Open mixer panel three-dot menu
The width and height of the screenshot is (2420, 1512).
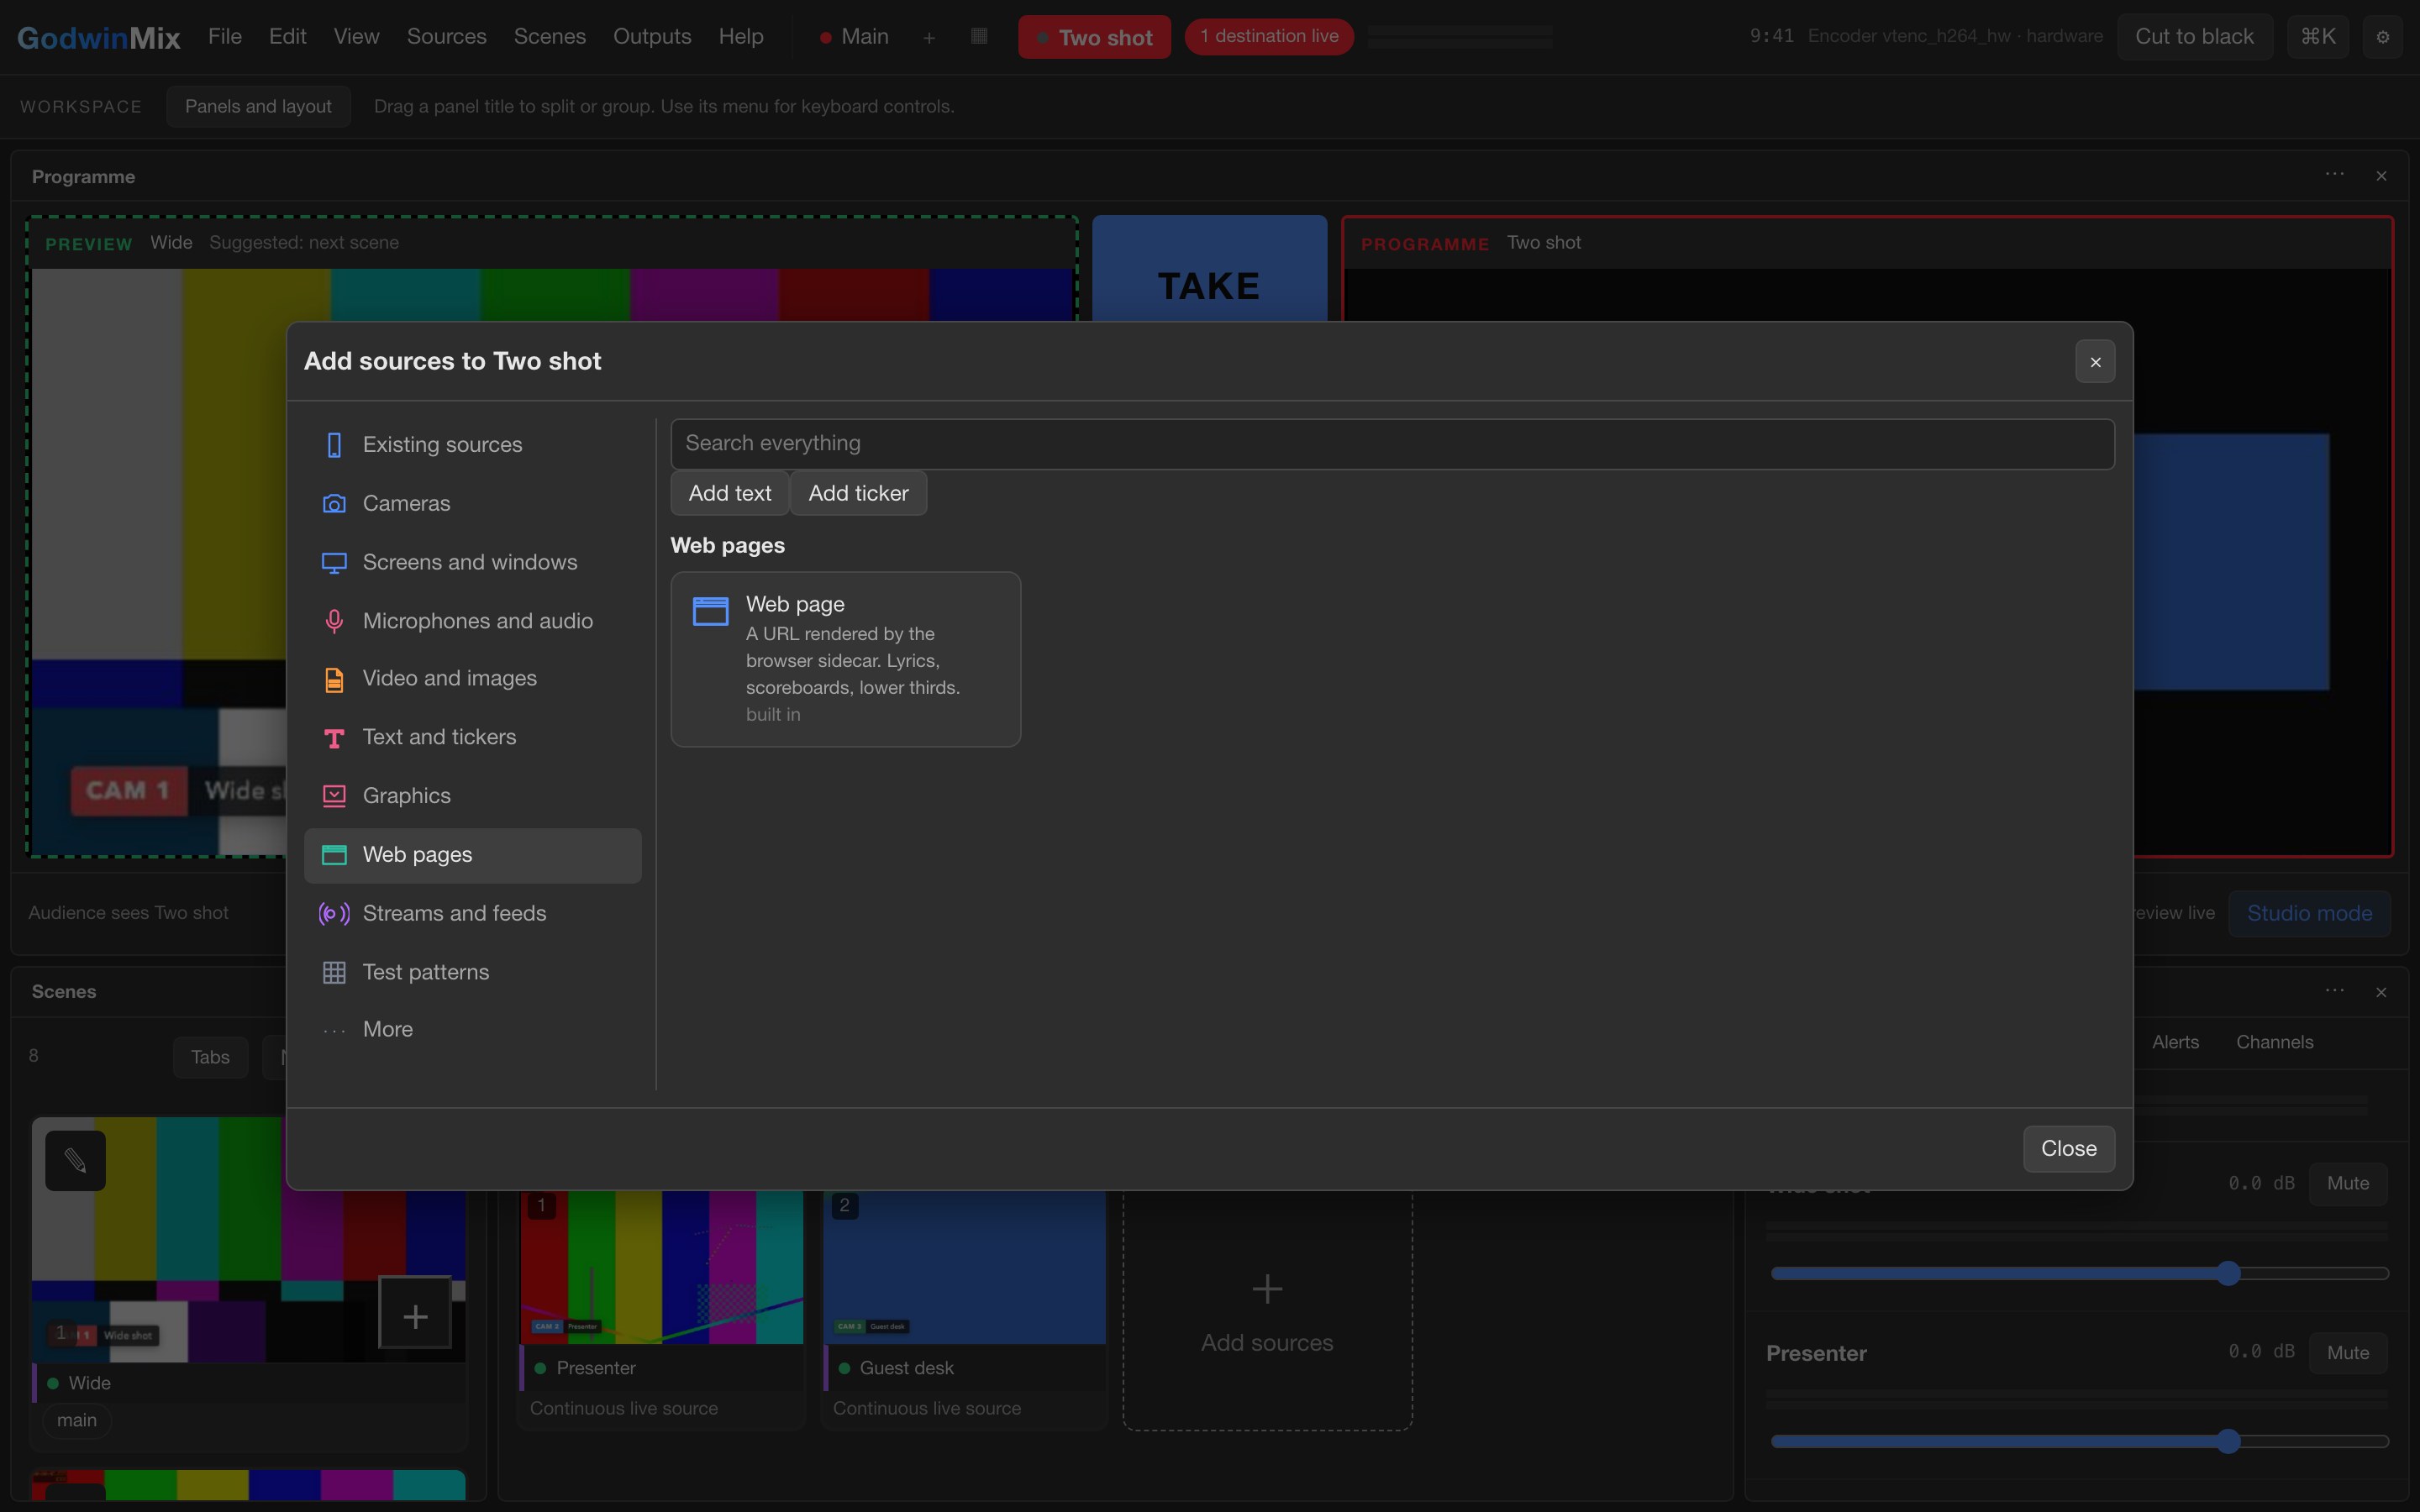pyautogui.click(x=2334, y=991)
